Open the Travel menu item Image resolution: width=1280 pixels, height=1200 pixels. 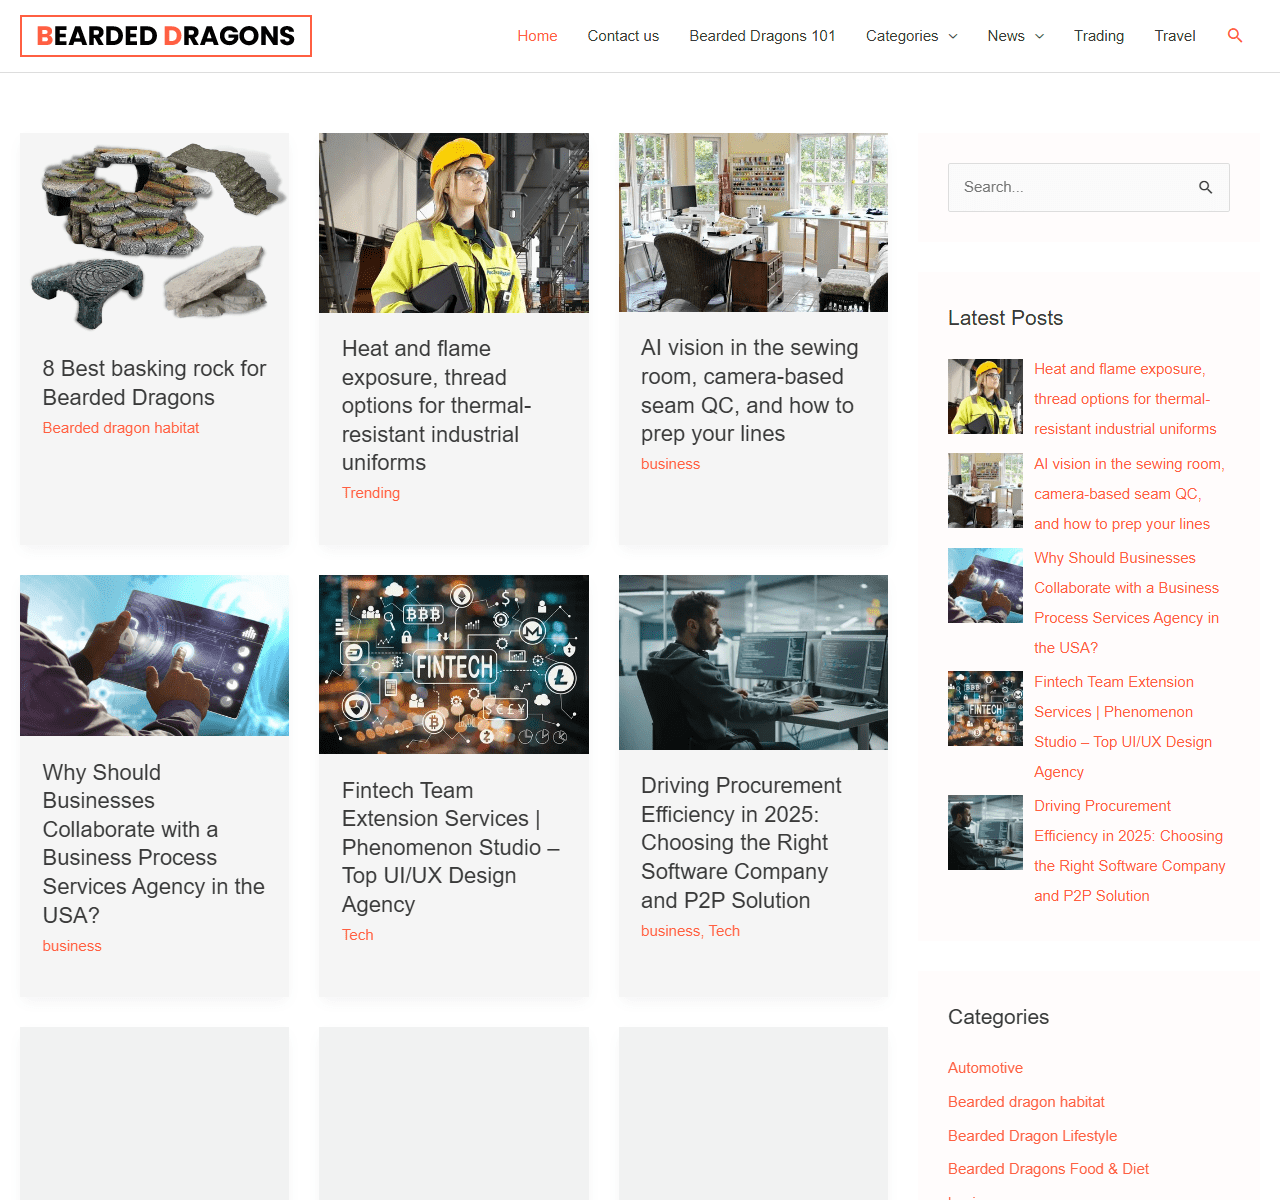[x=1174, y=36]
